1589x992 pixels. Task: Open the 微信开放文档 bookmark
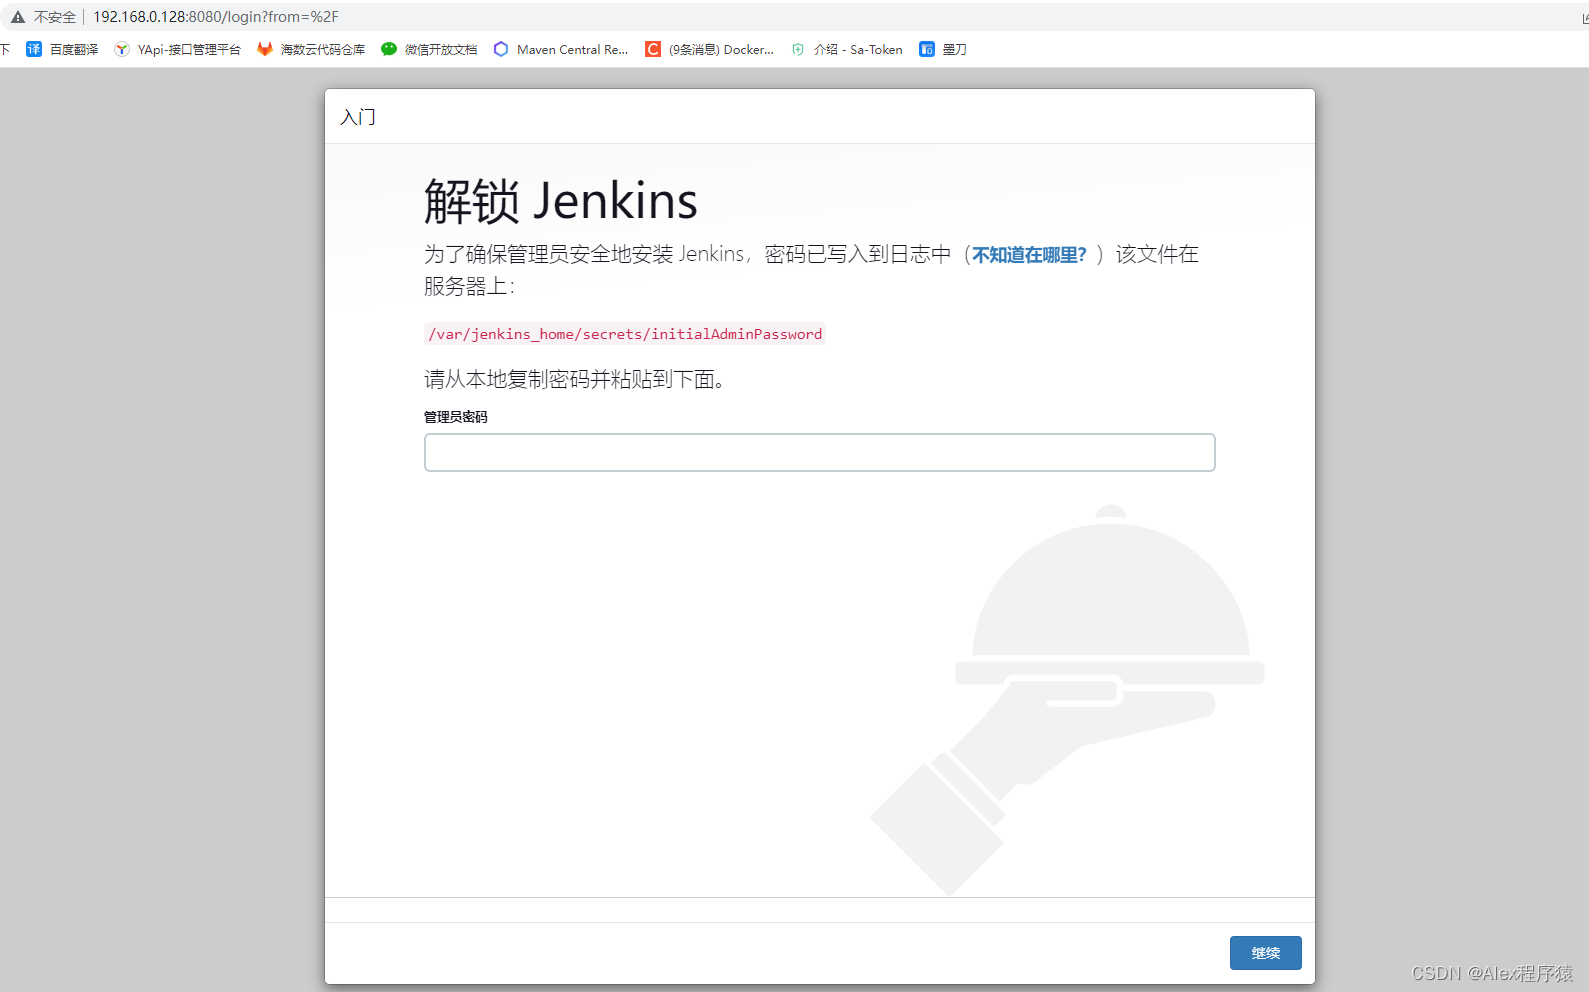429,49
